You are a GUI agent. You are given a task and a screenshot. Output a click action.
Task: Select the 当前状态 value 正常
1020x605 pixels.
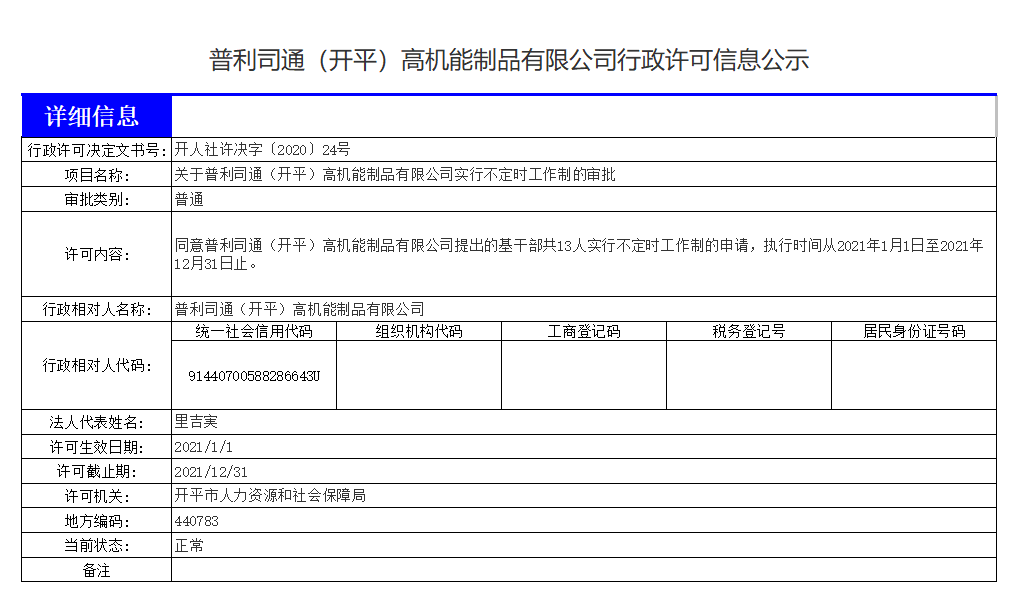point(189,546)
